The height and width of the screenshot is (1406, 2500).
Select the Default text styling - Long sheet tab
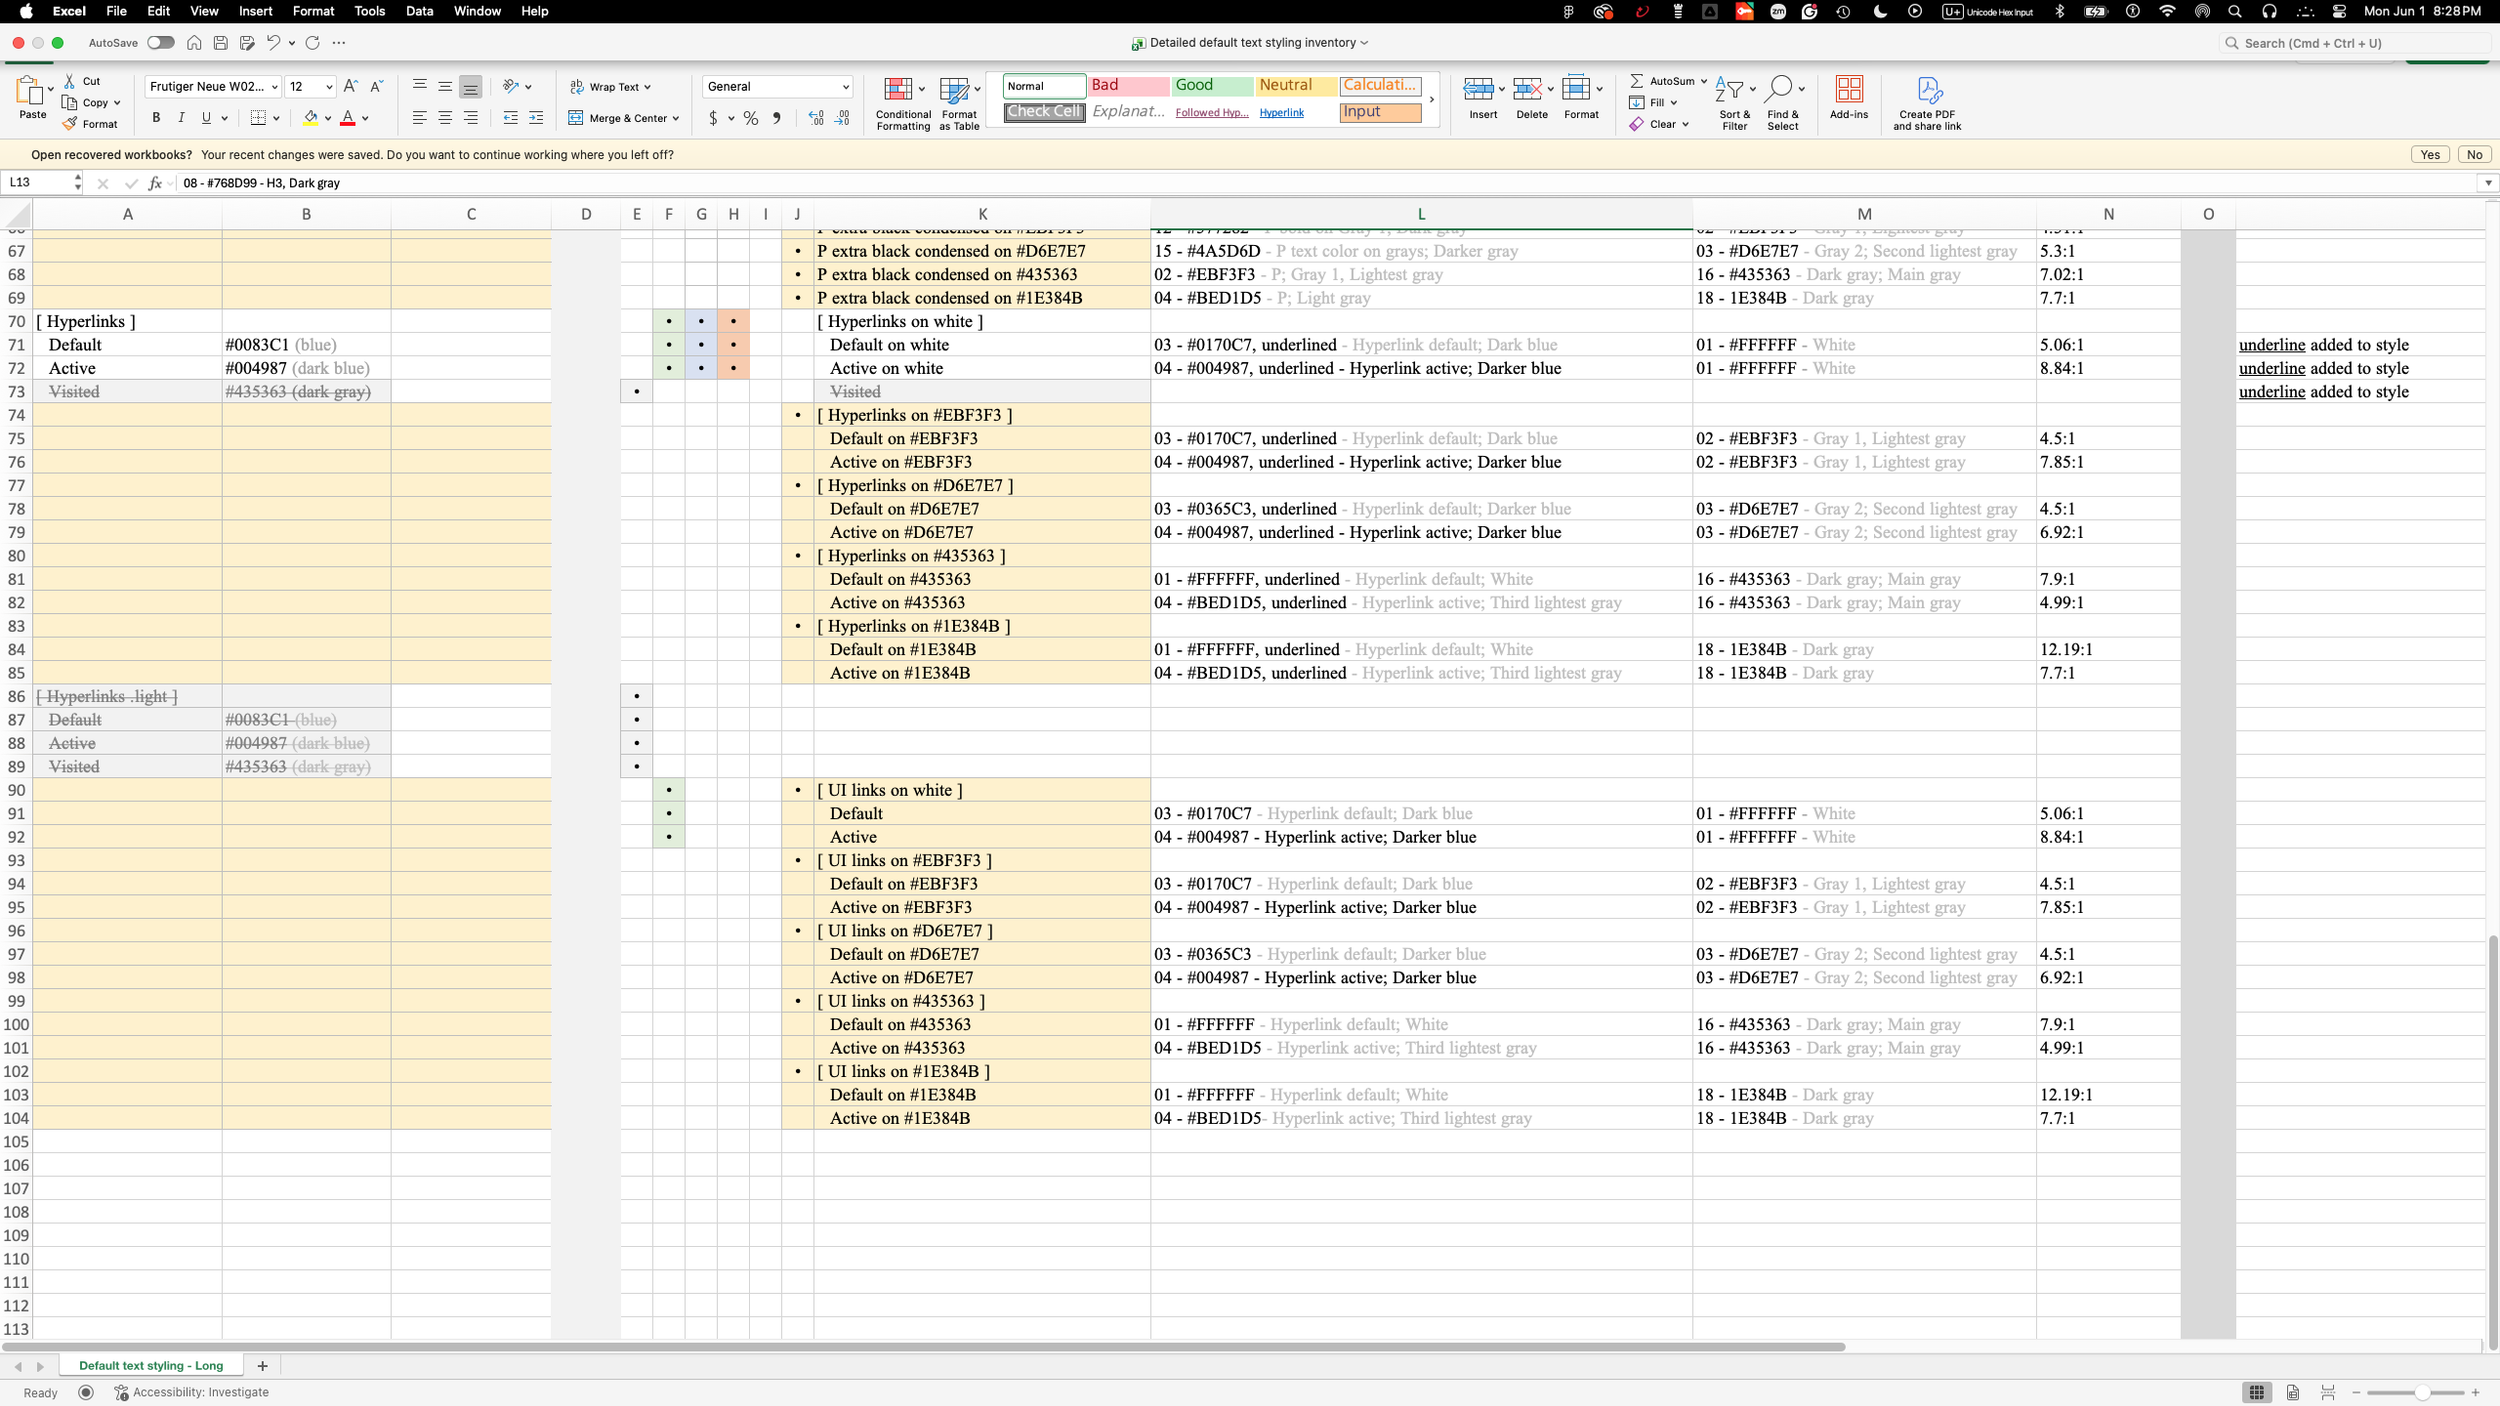tap(151, 1365)
